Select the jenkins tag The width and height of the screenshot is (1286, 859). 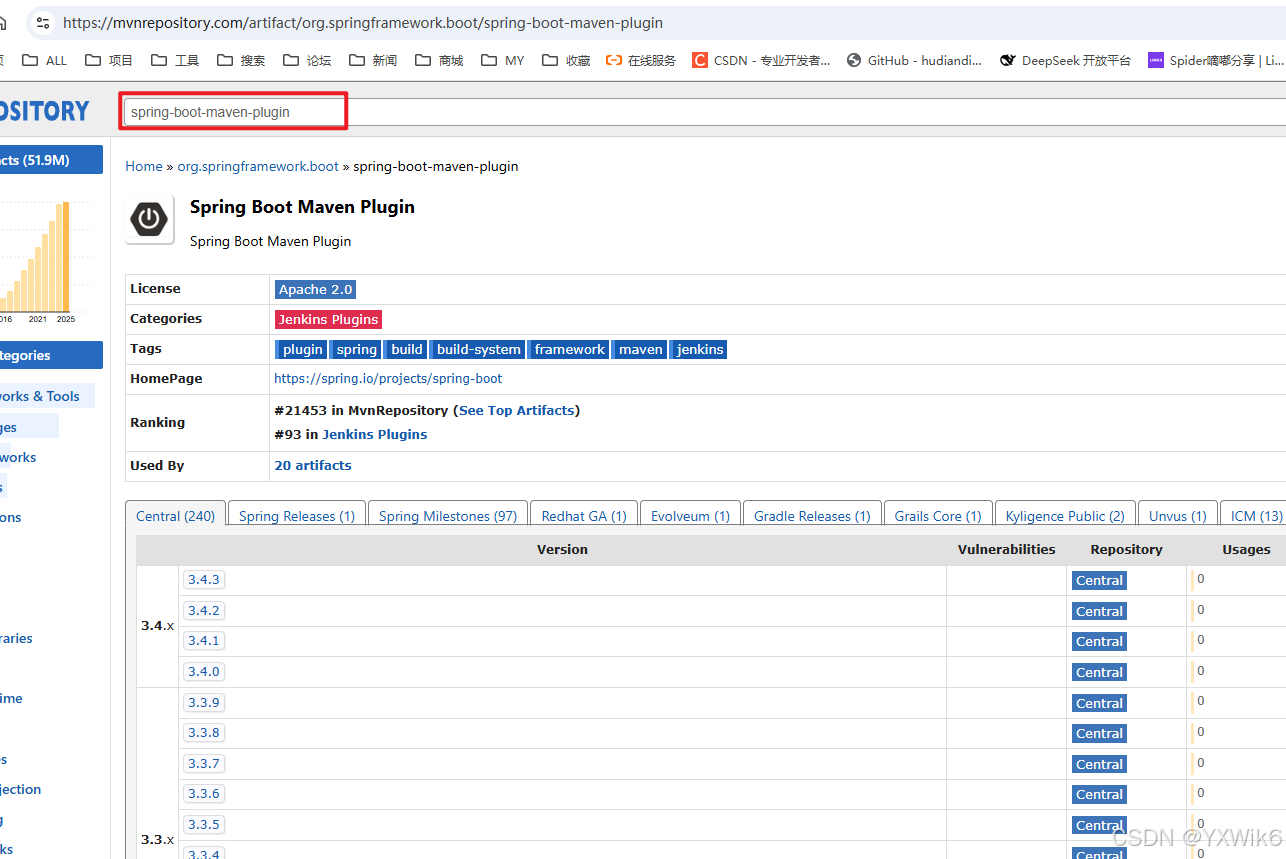698,349
